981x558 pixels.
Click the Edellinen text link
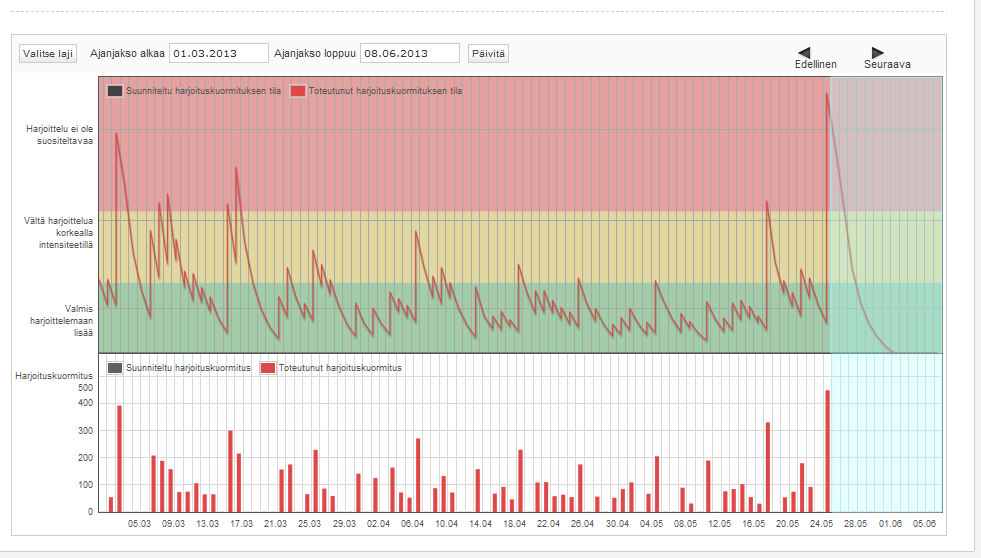815,65
